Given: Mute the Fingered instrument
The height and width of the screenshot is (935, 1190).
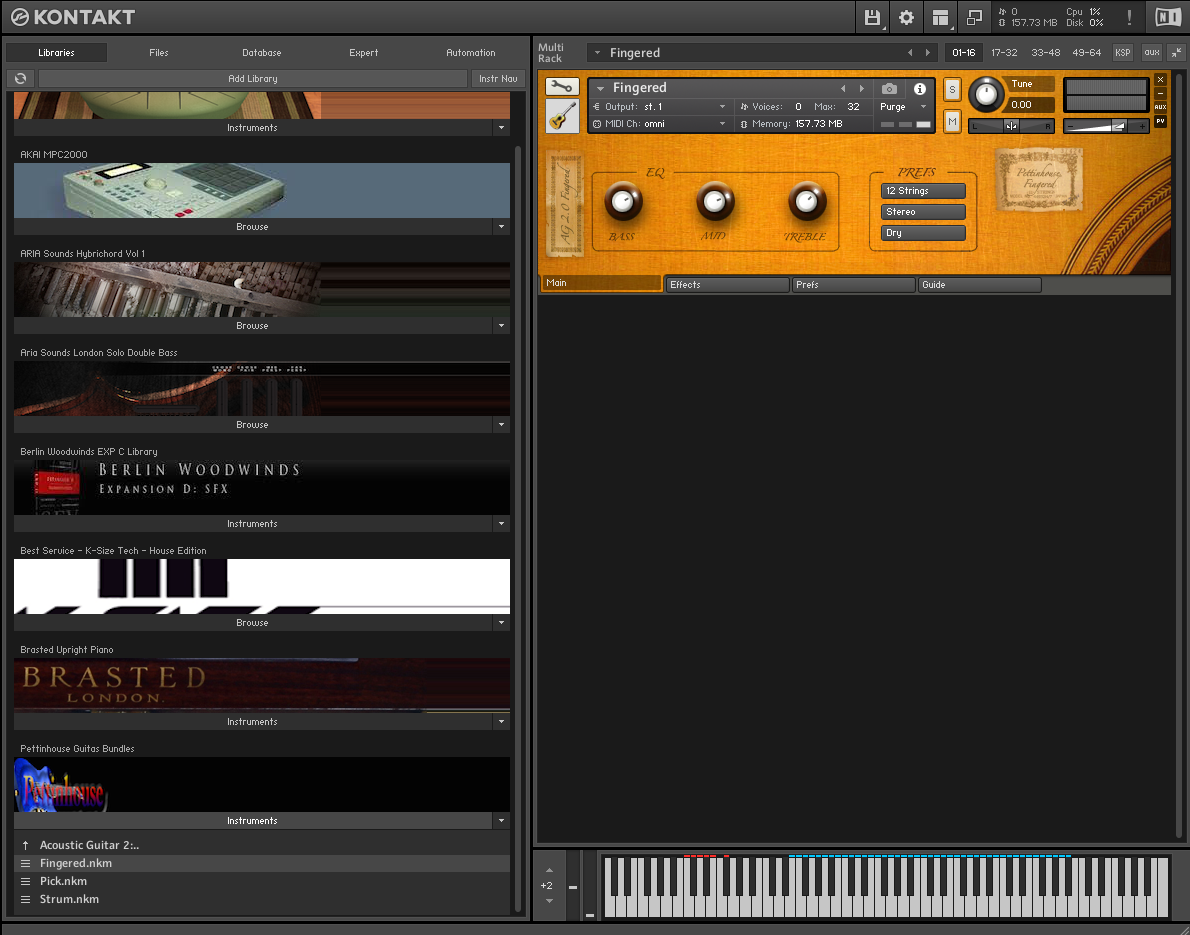Looking at the screenshot, I should pos(952,121).
